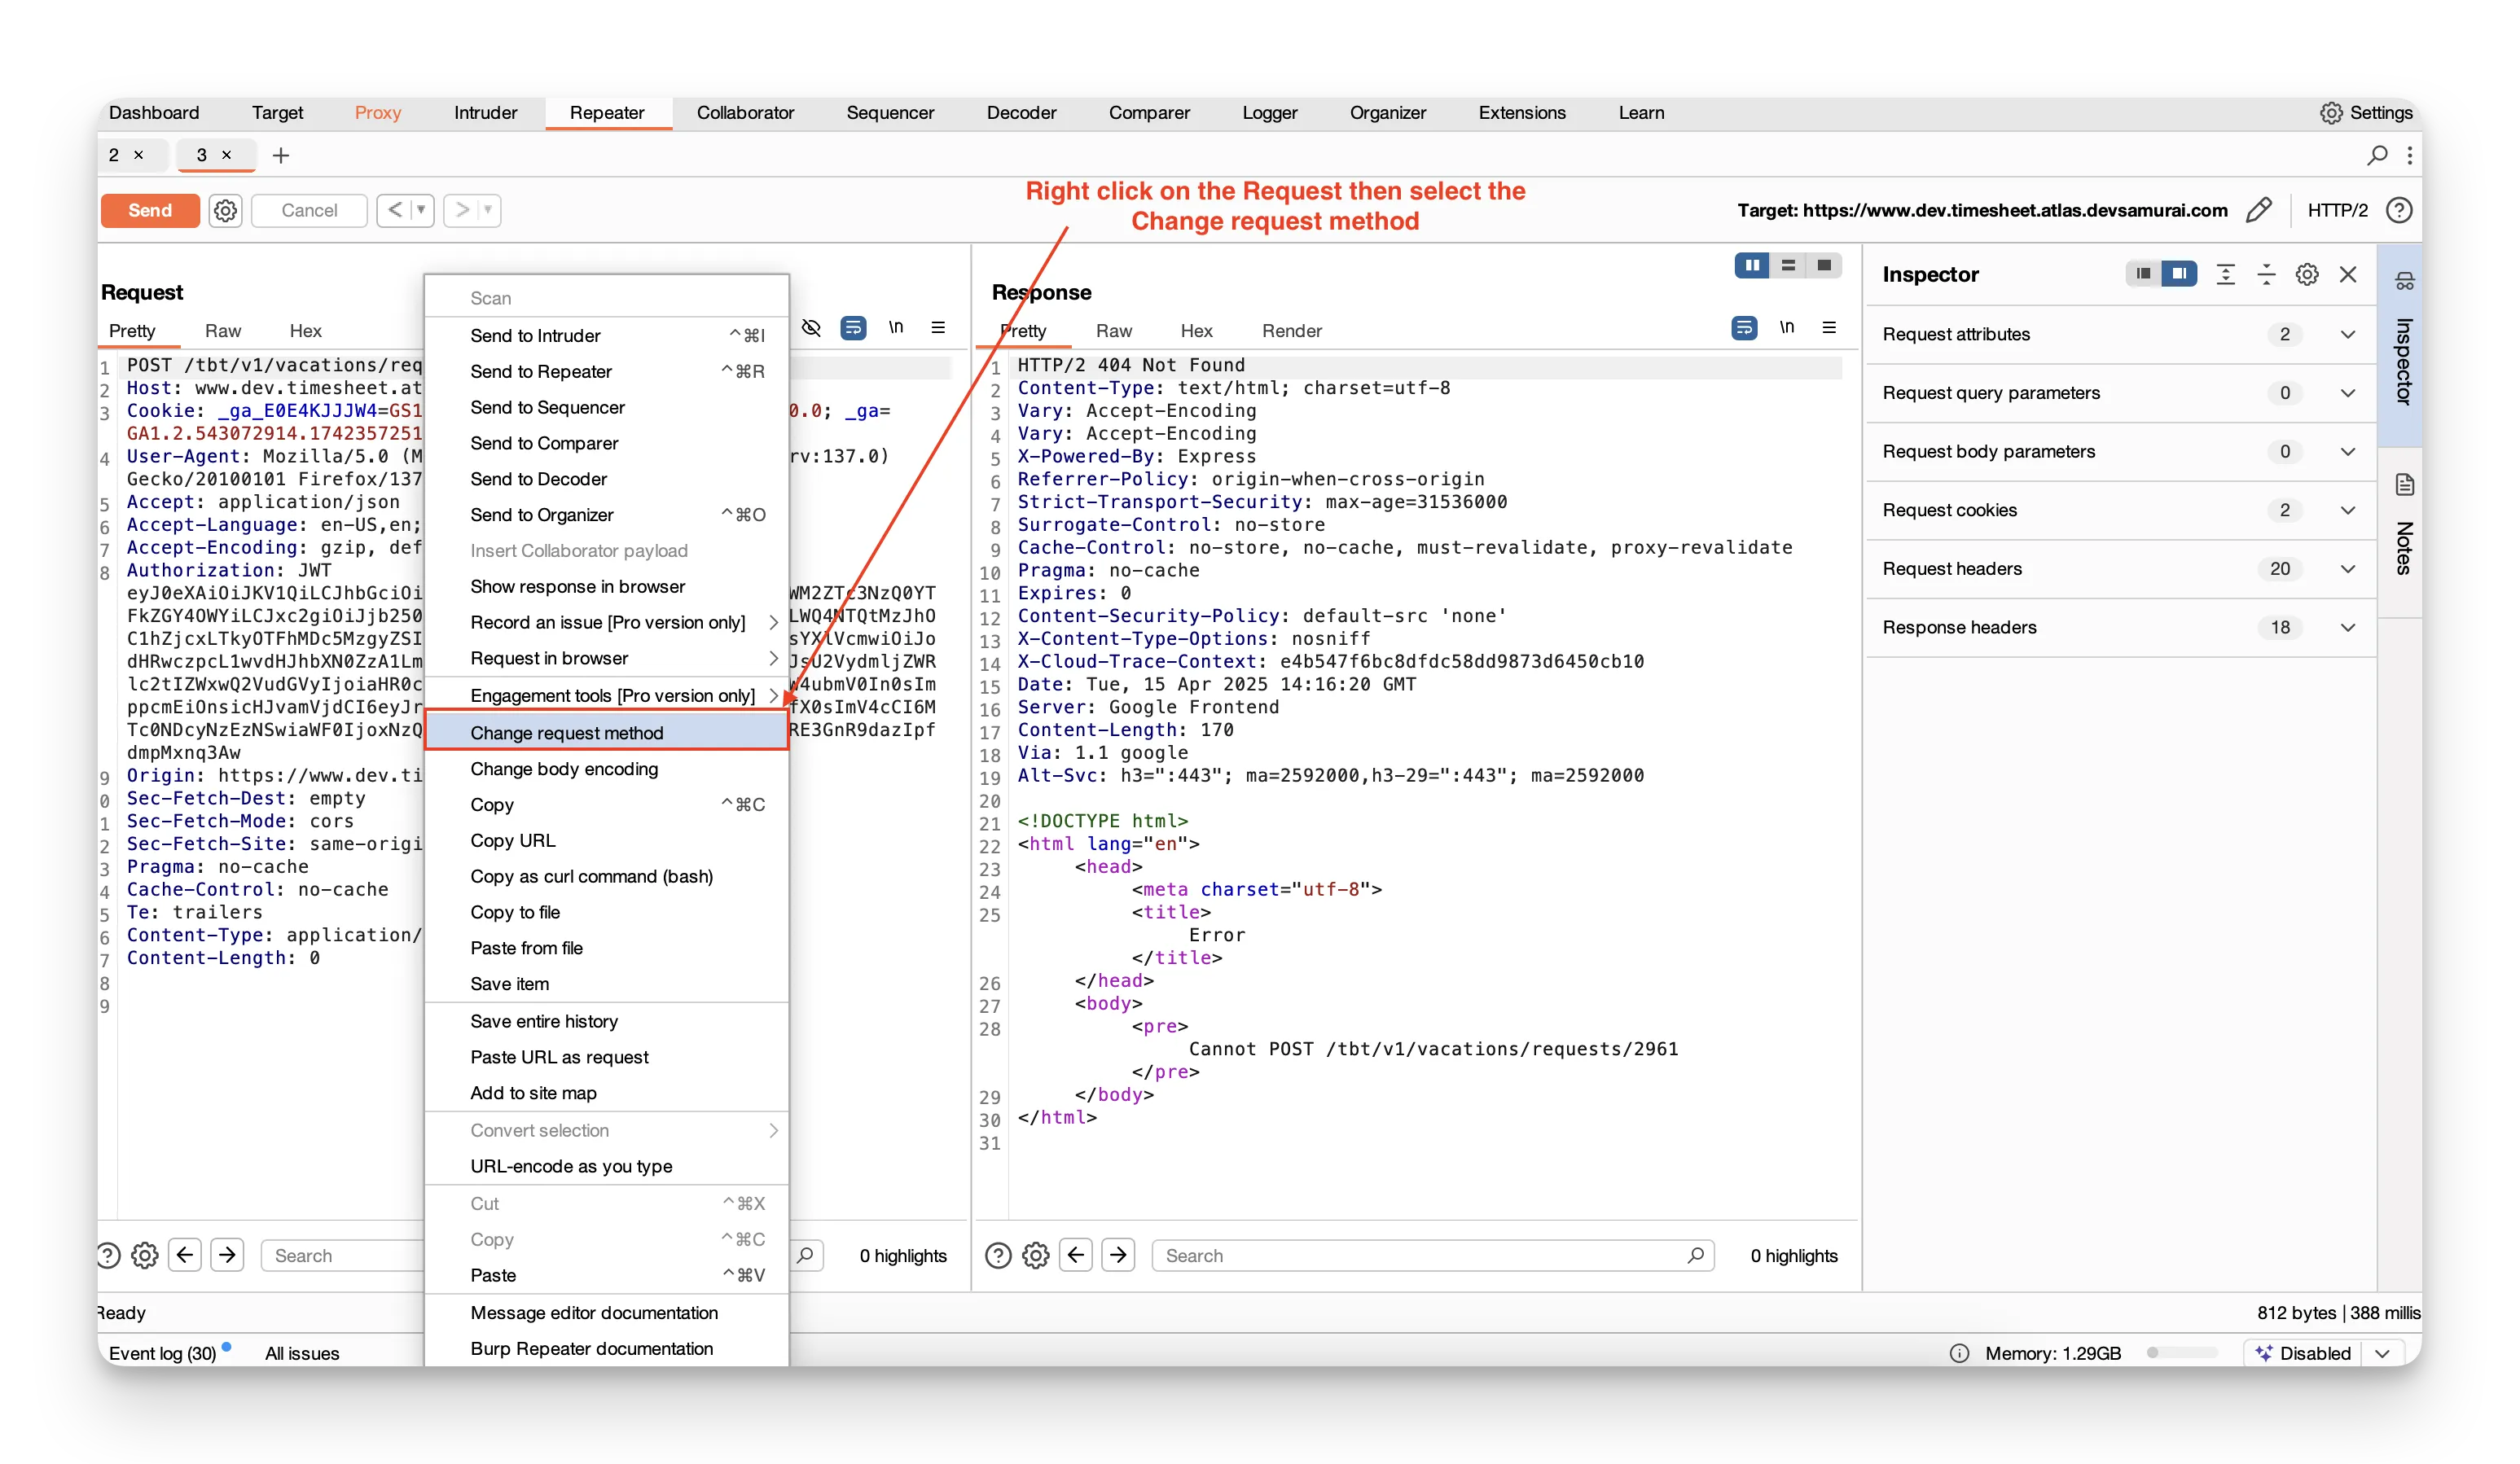Click the Send button
The image size is (2520, 1464).
tap(150, 210)
